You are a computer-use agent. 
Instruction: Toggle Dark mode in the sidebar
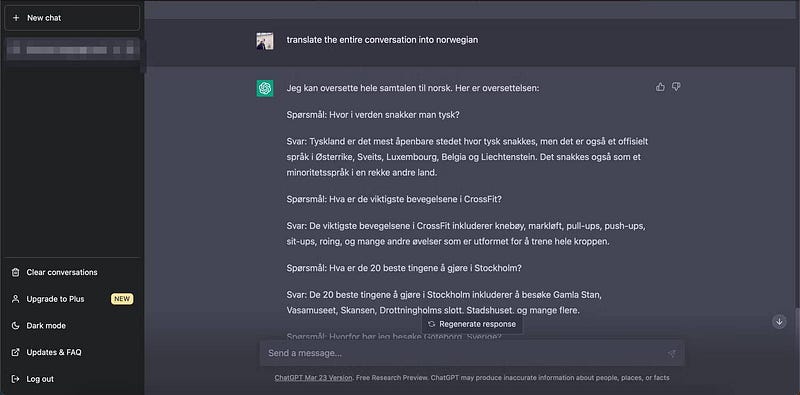[72, 326]
